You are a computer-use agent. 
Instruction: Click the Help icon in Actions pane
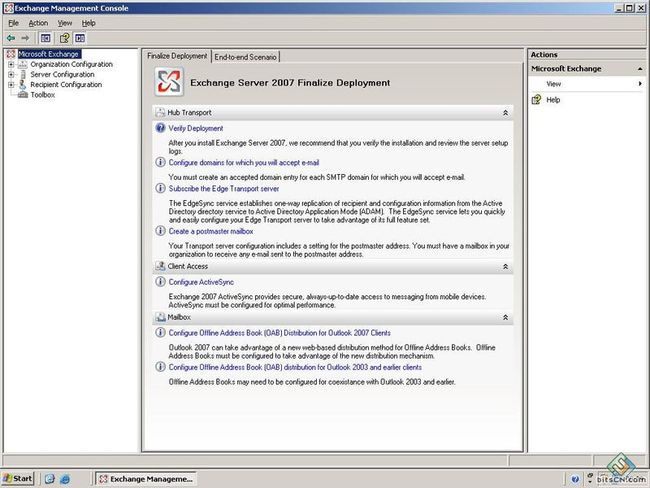click(x=536, y=100)
